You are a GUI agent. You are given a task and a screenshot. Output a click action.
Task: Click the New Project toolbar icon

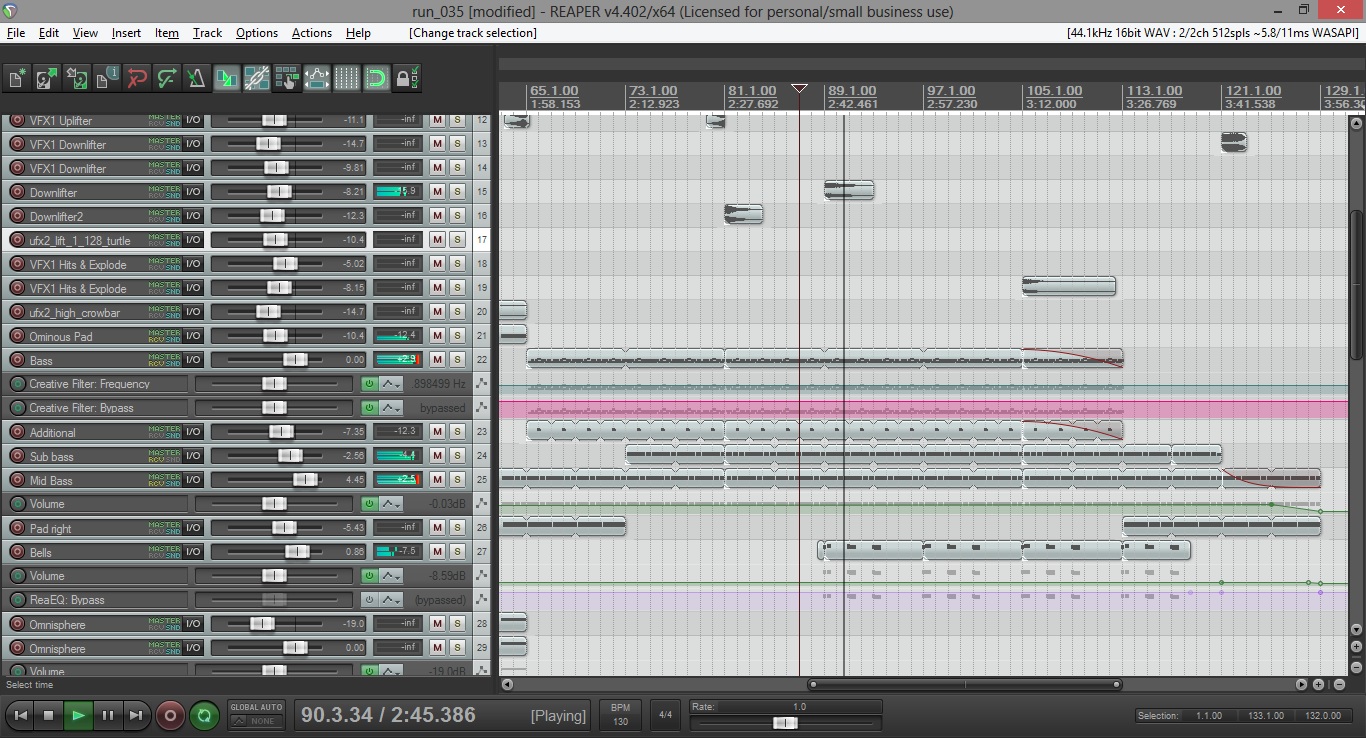click(x=17, y=78)
